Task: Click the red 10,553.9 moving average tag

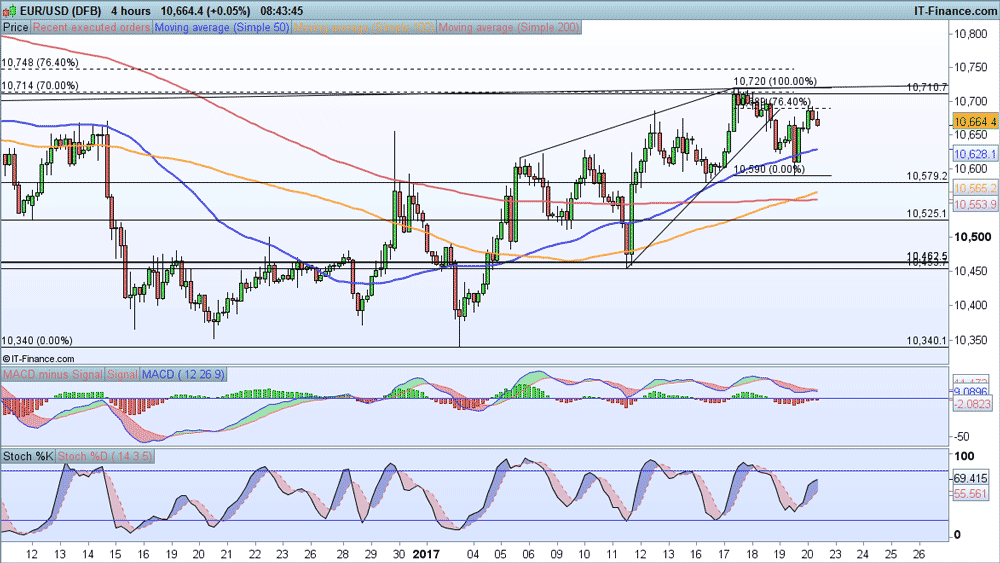Action: (975, 204)
